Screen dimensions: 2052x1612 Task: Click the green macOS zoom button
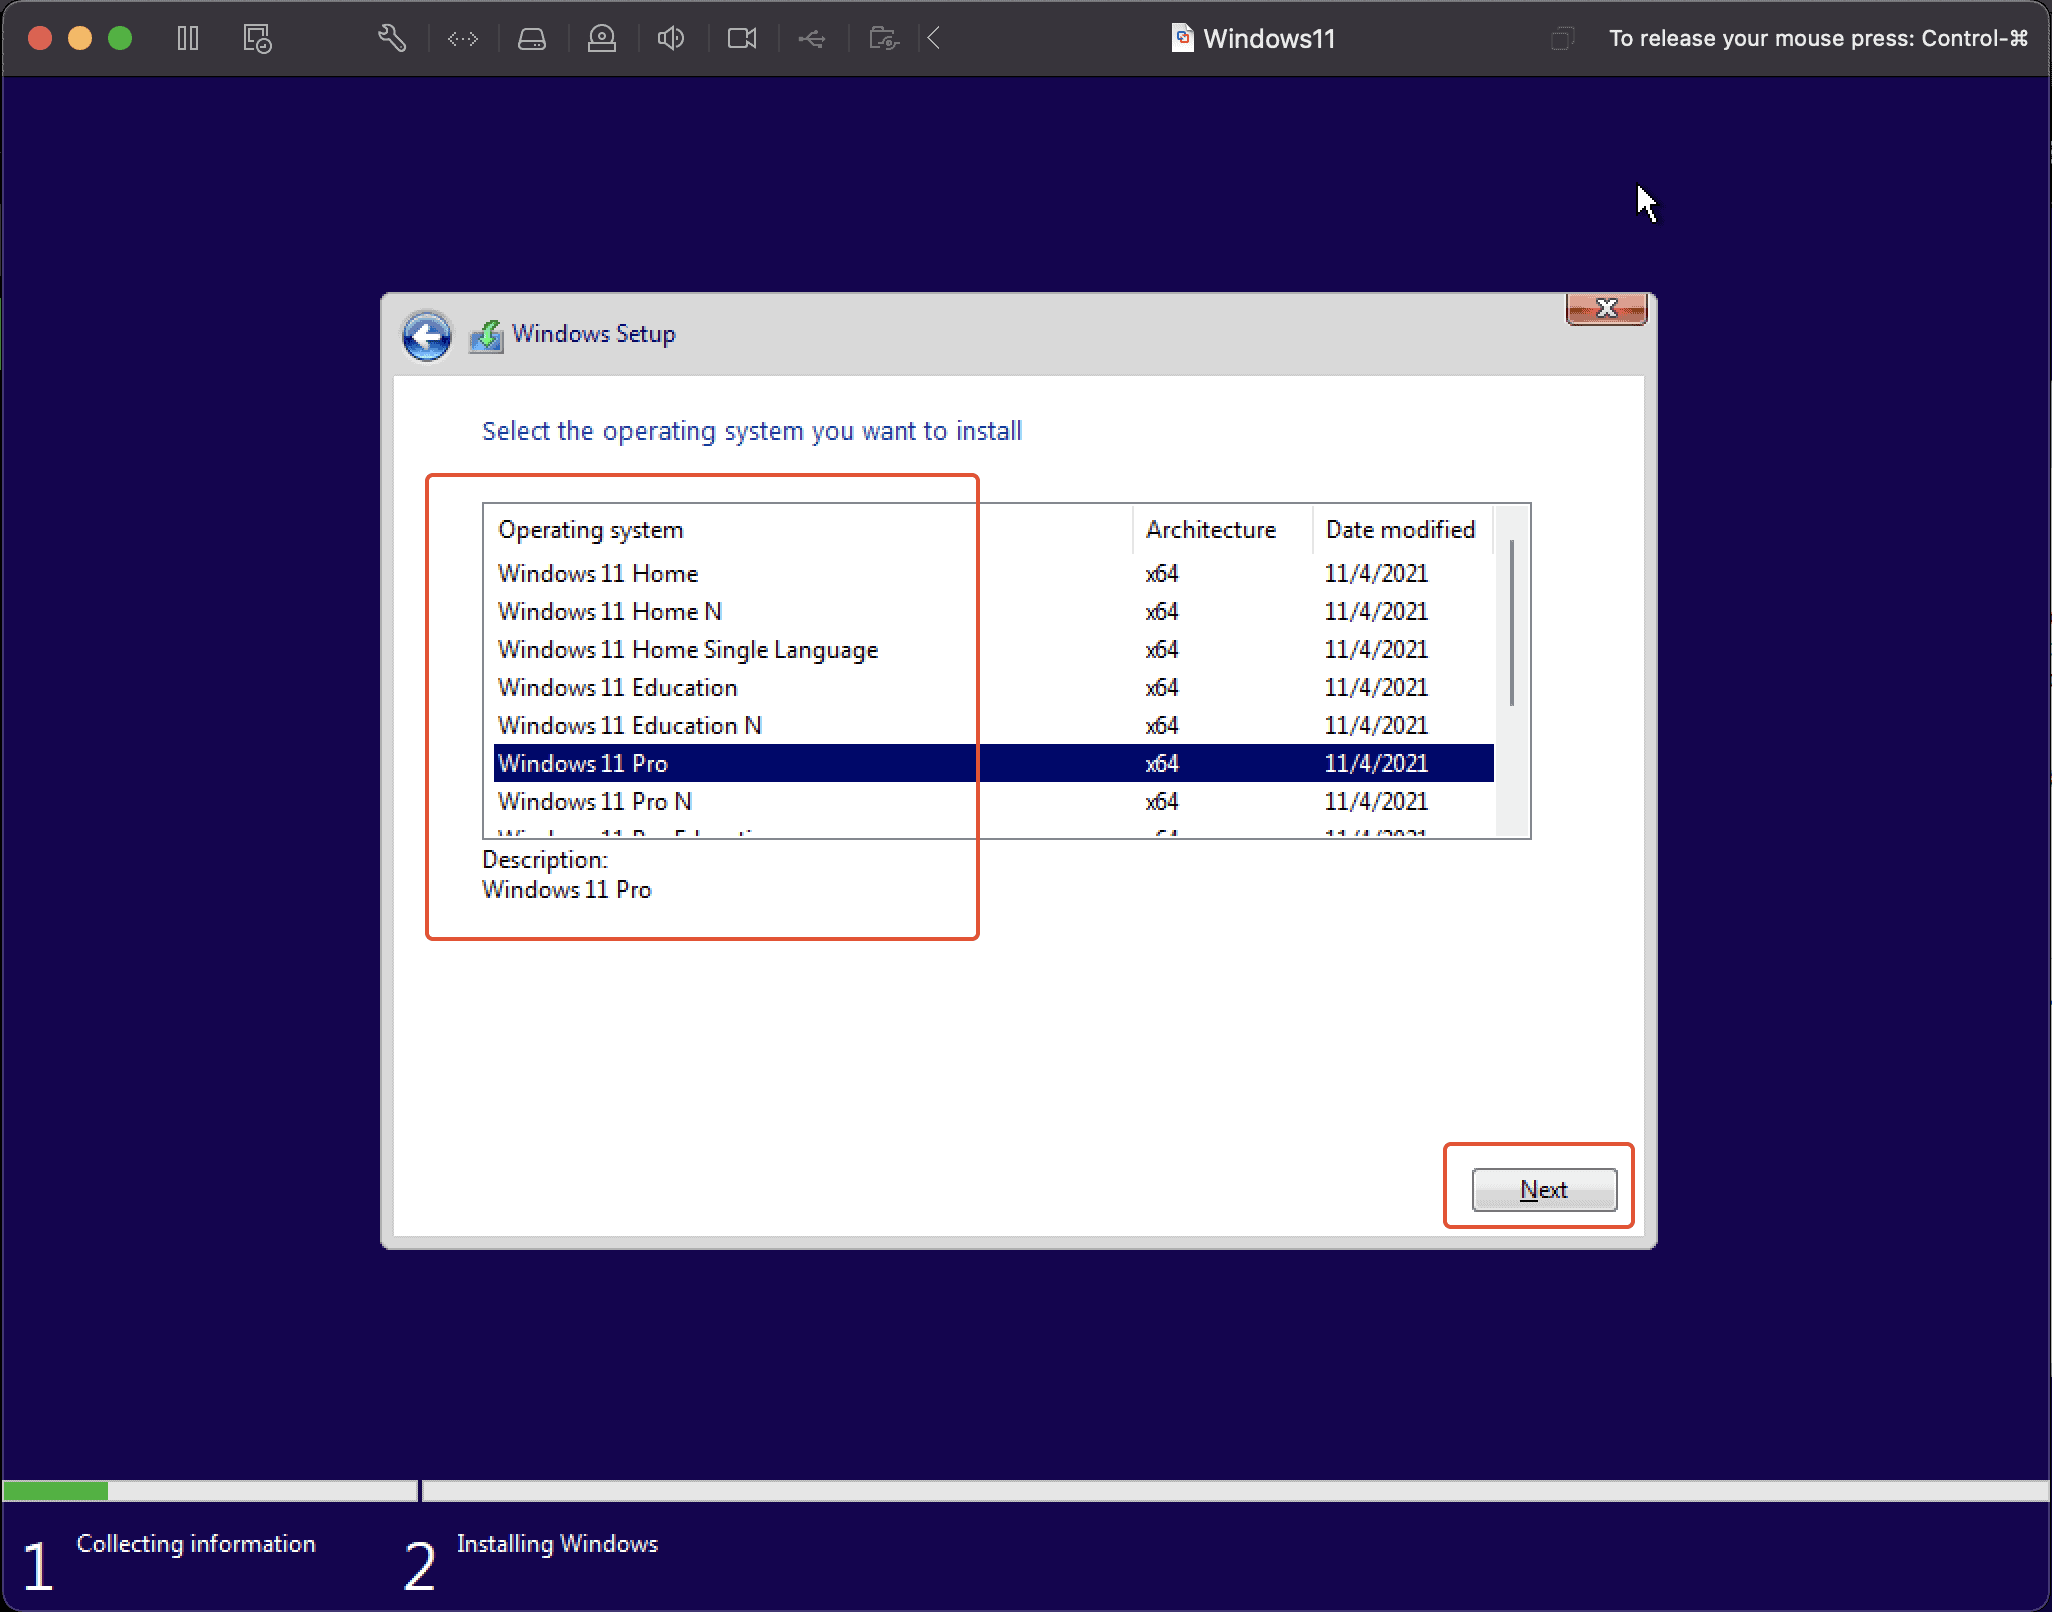click(x=120, y=39)
